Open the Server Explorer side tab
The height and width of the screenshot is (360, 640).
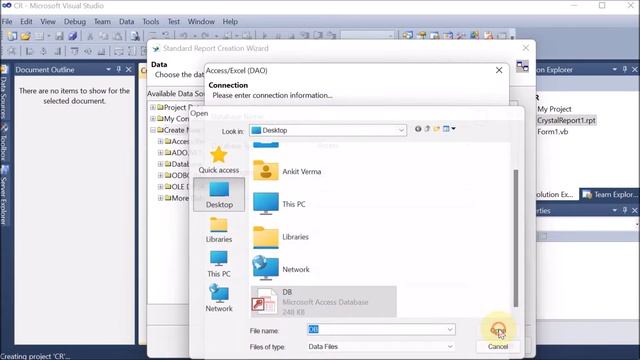(x=4, y=196)
